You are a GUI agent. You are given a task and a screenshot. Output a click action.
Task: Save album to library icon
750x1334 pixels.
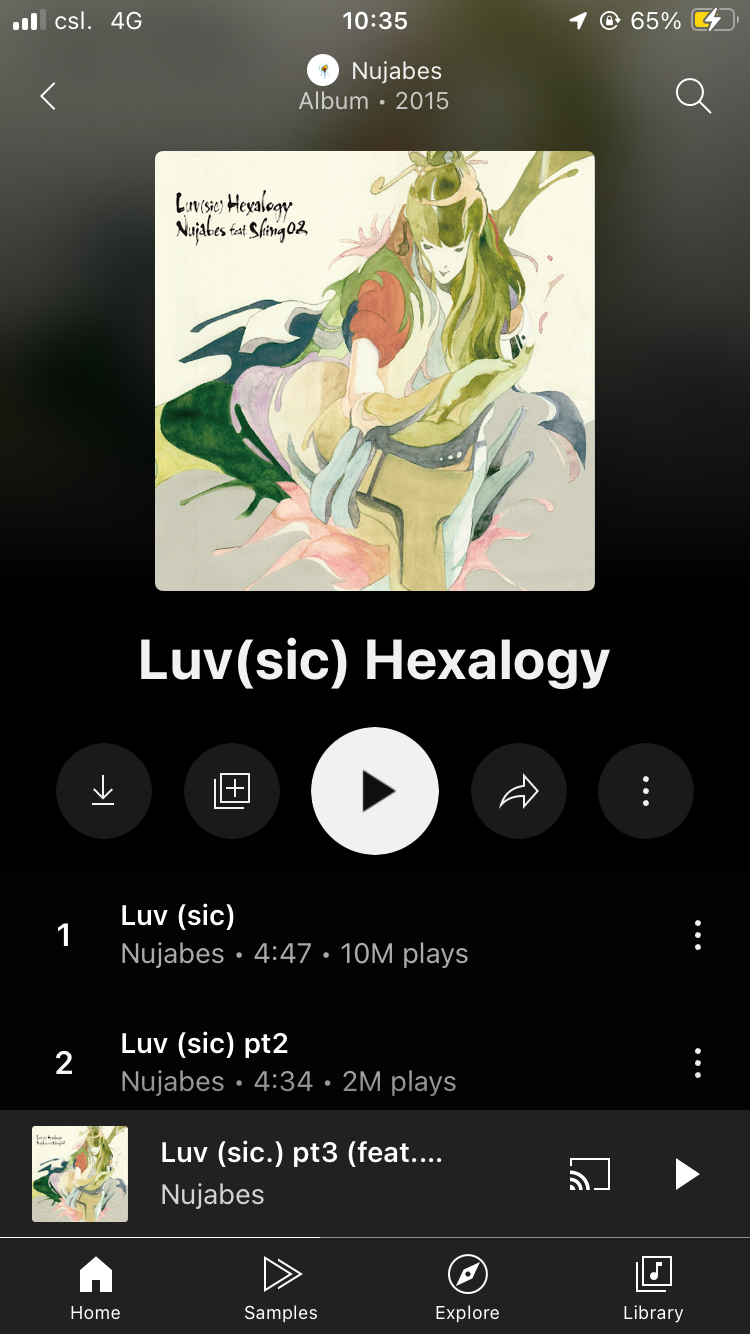point(232,790)
